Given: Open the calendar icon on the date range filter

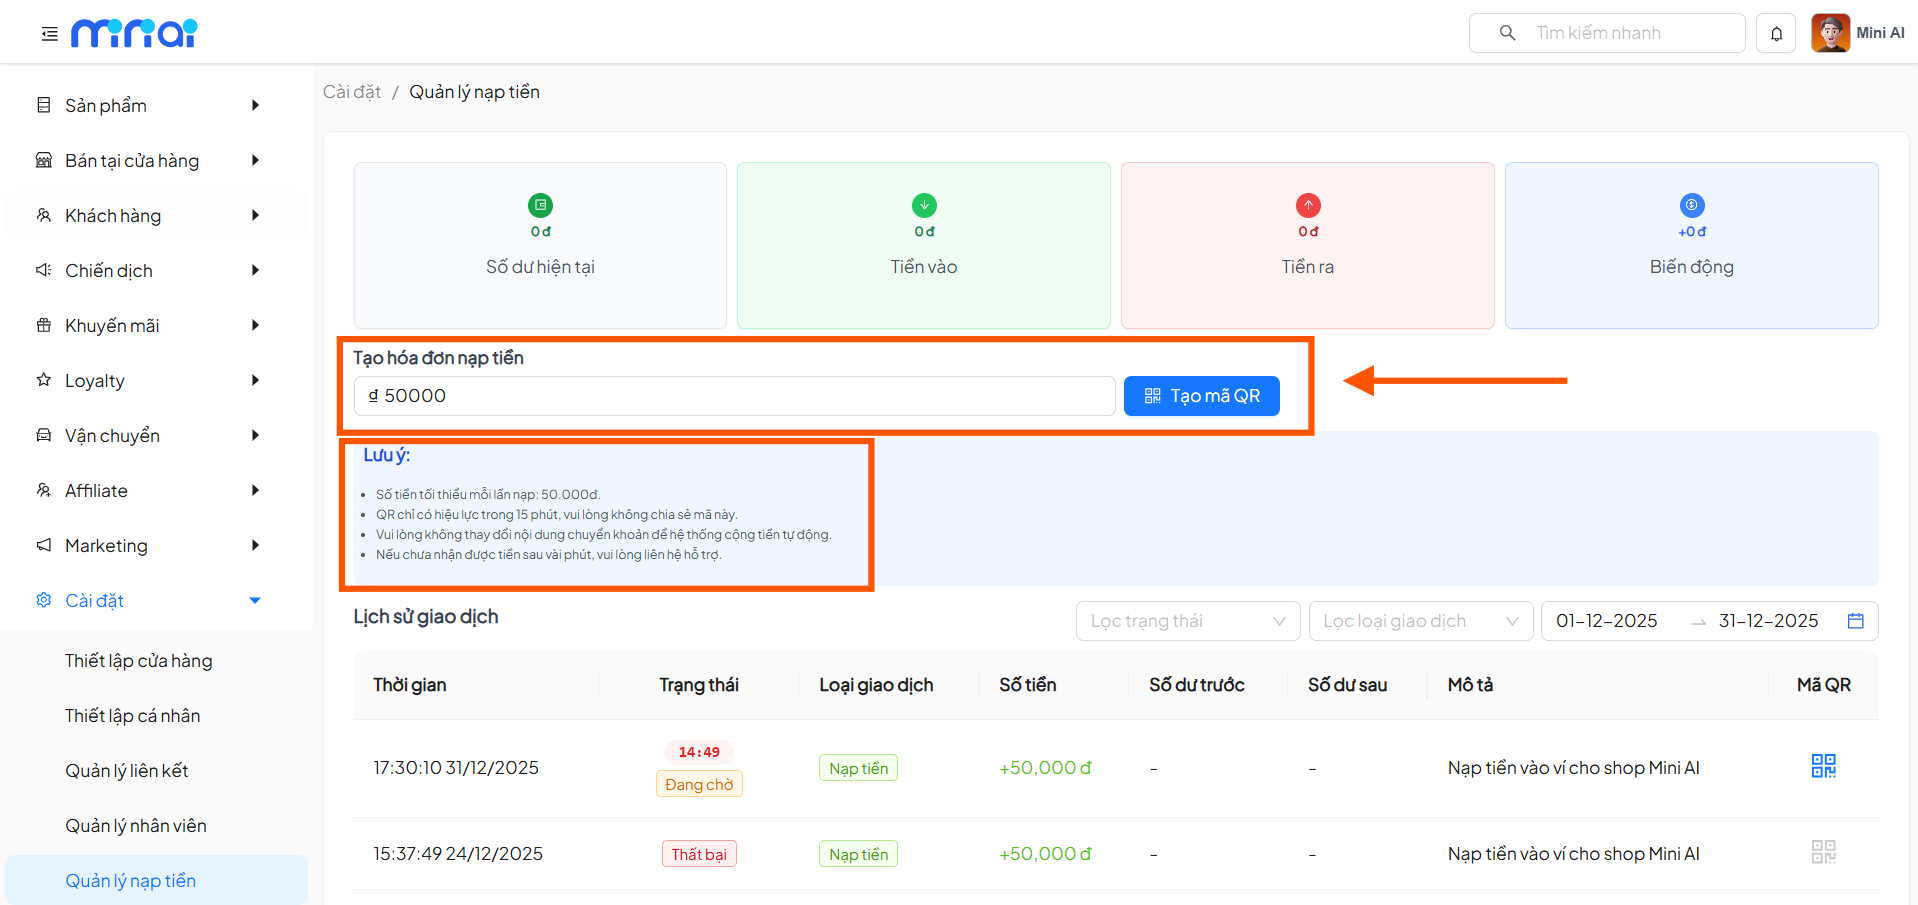Looking at the screenshot, I should pyautogui.click(x=1856, y=620).
